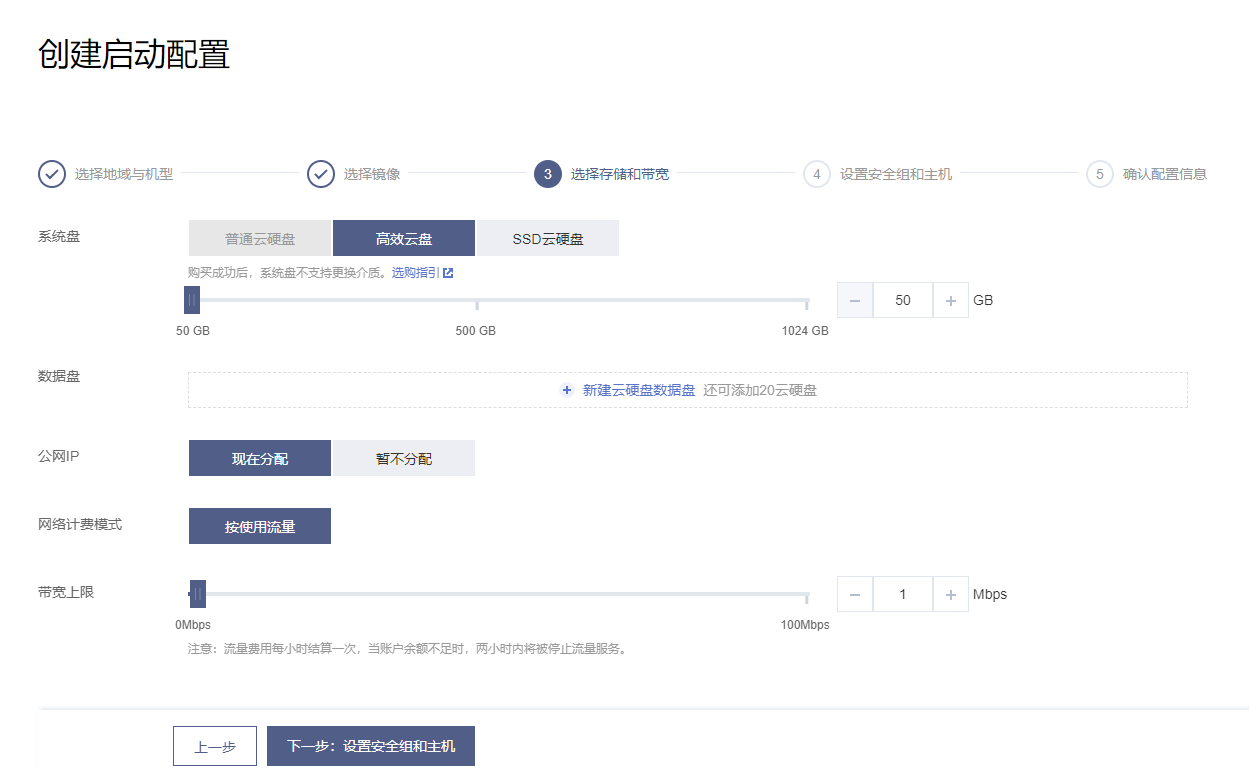Viewport: 1249px width, 775px height.
Task: Click the step 3 circle icon
Action: (x=548, y=174)
